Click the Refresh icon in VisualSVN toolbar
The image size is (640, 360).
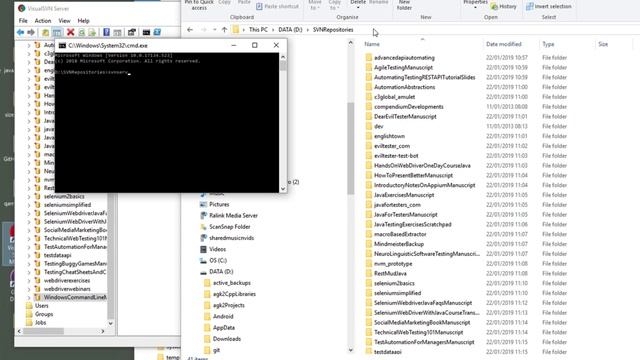point(82,32)
